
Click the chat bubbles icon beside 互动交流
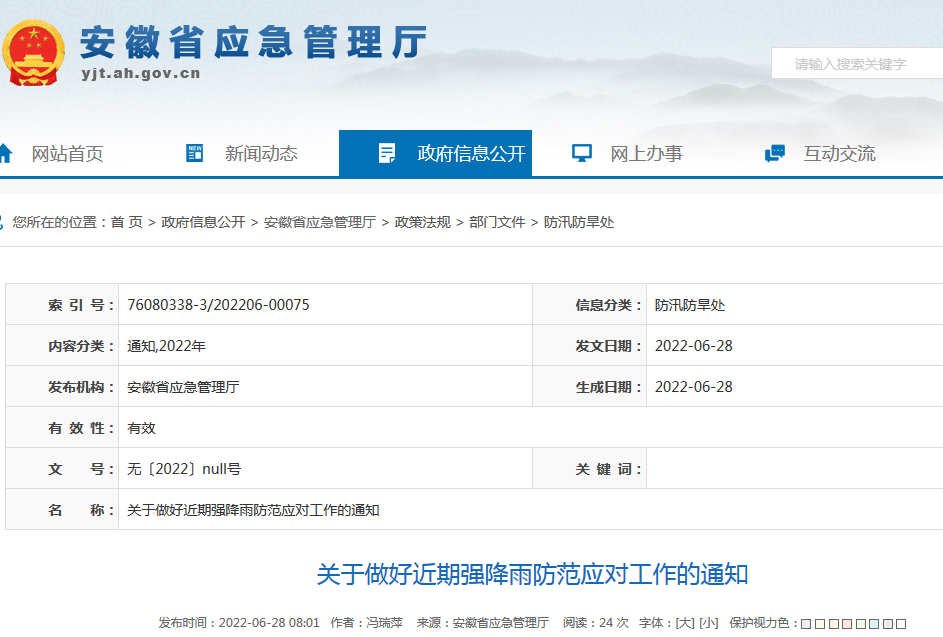(x=775, y=153)
